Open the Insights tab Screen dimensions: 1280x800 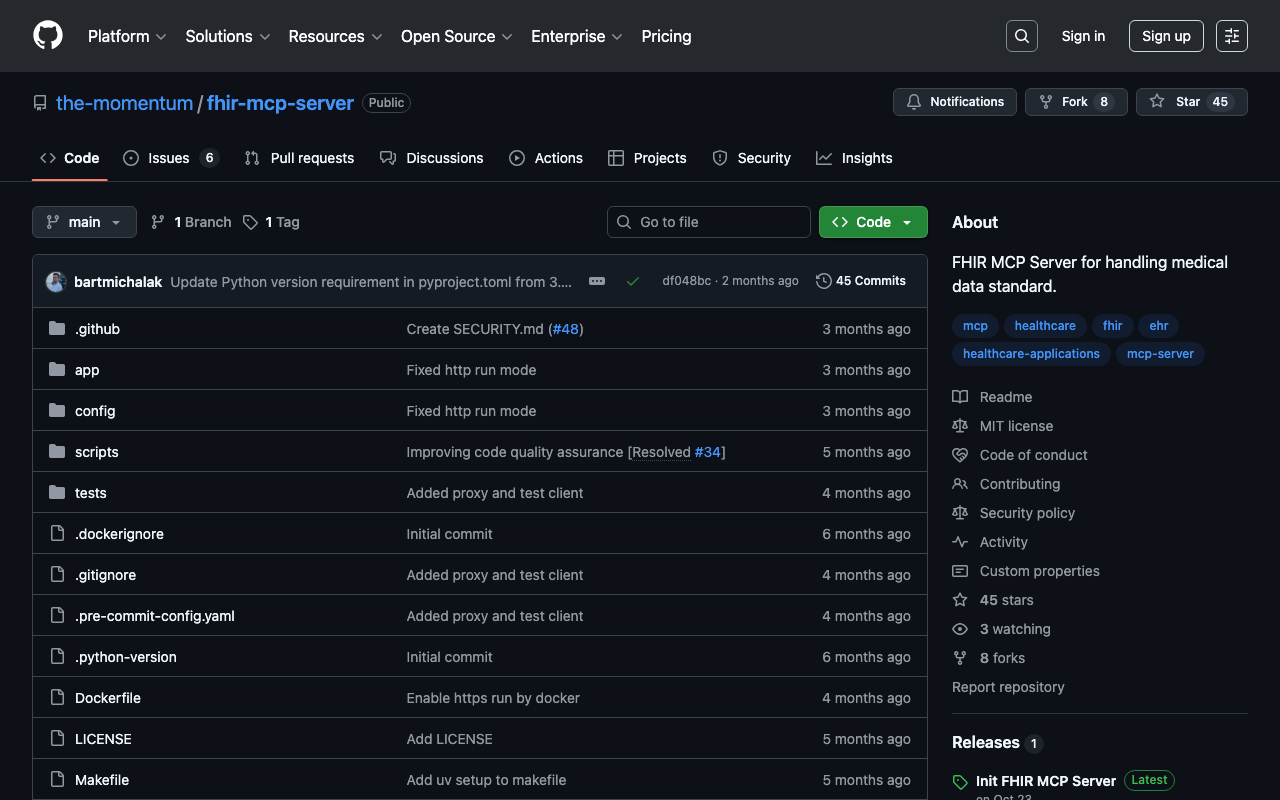pos(854,158)
